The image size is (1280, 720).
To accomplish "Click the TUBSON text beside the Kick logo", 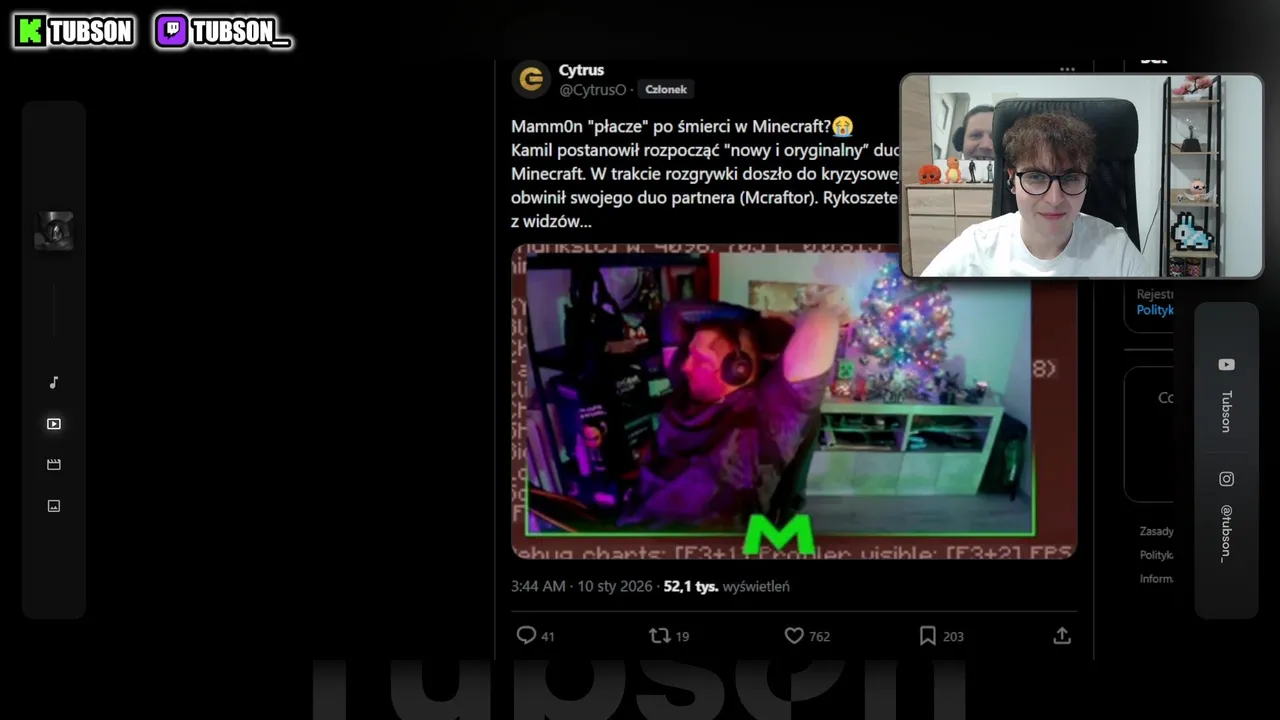I will tap(91, 32).
